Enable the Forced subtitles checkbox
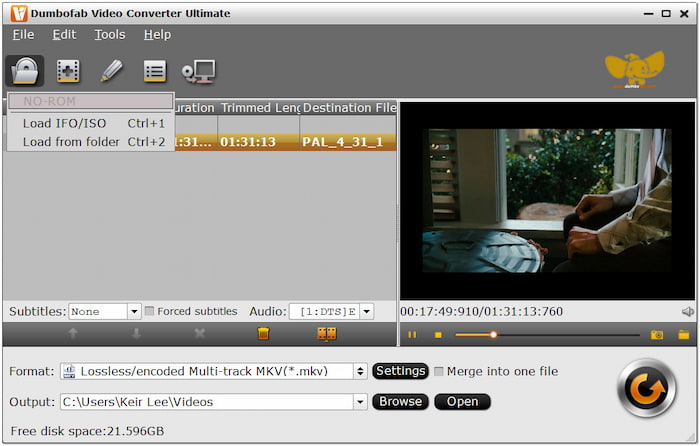Viewport: 700px width, 446px height. [x=150, y=311]
